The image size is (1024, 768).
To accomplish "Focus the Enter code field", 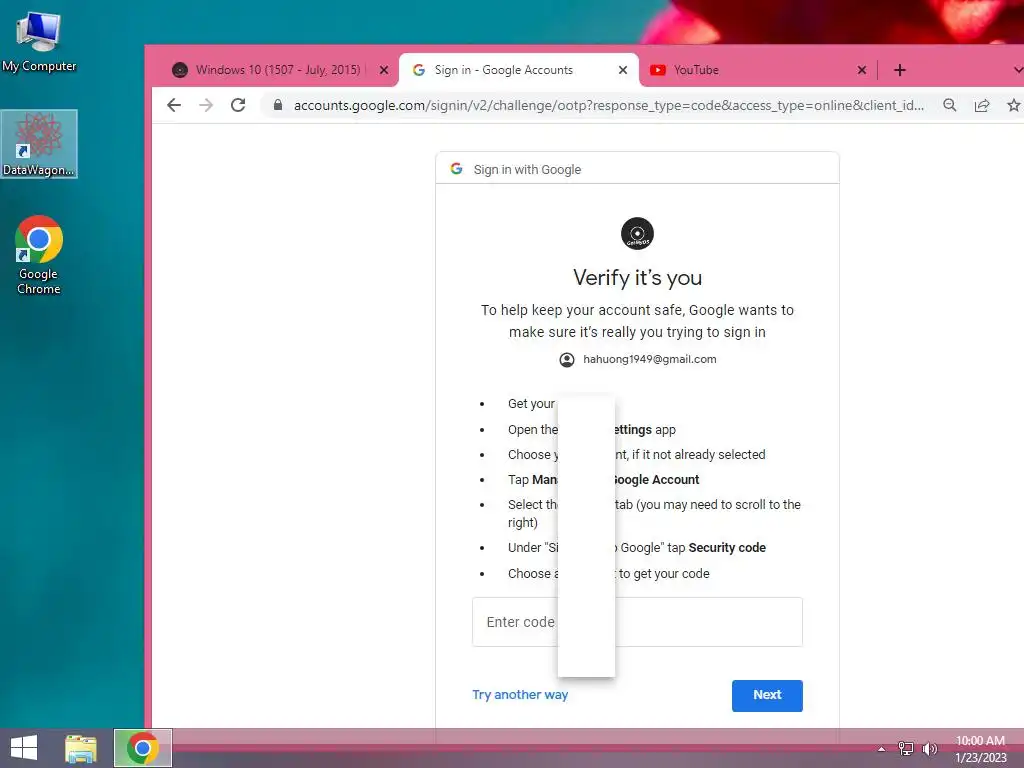I will tap(637, 622).
